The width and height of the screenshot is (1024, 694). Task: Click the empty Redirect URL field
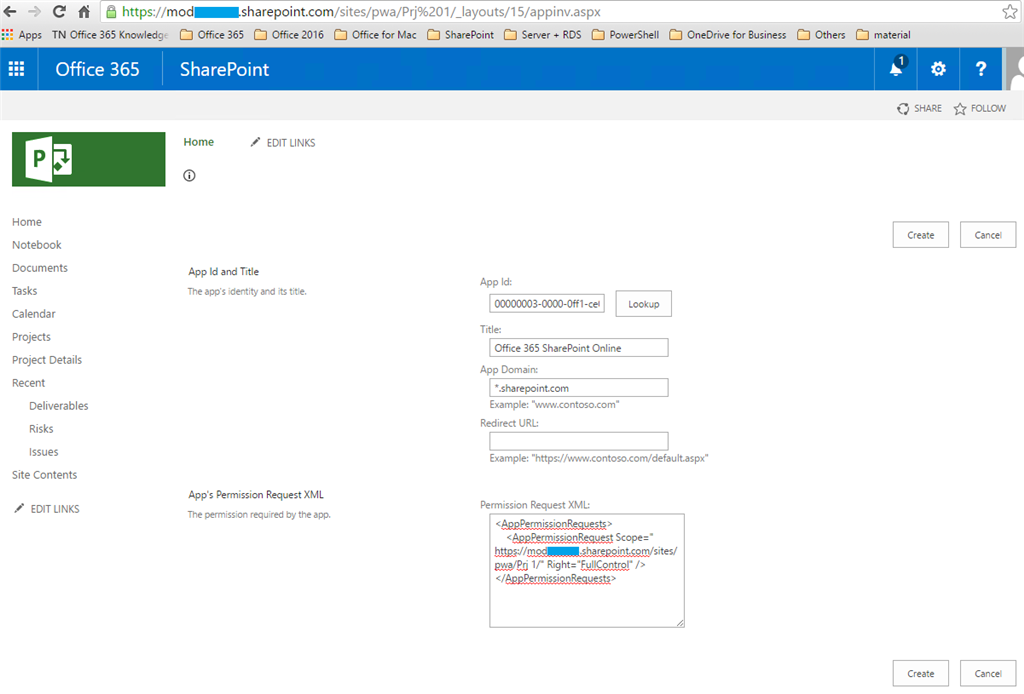click(x=579, y=441)
